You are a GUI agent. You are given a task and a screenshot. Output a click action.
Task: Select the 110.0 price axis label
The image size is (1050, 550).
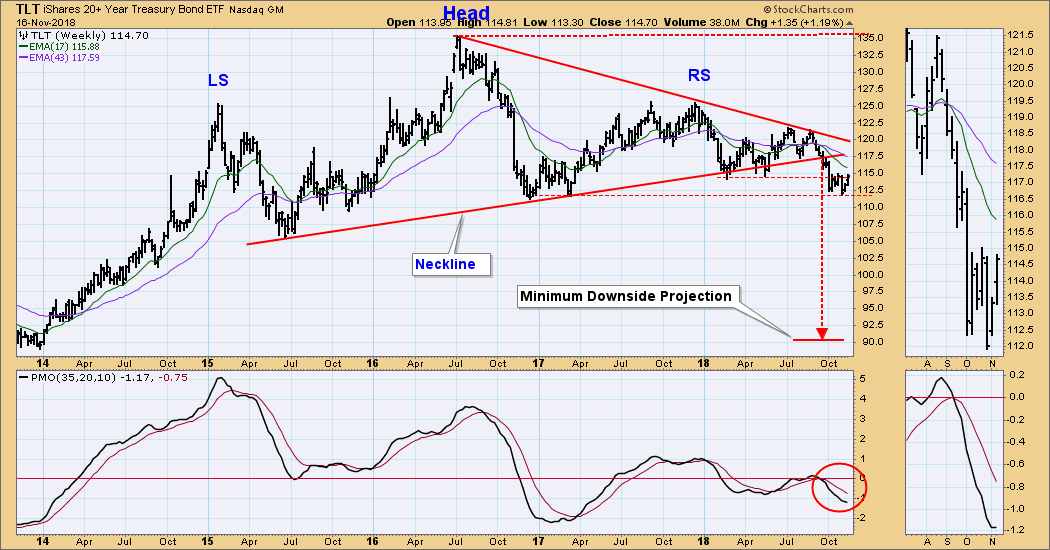point(872,207)
